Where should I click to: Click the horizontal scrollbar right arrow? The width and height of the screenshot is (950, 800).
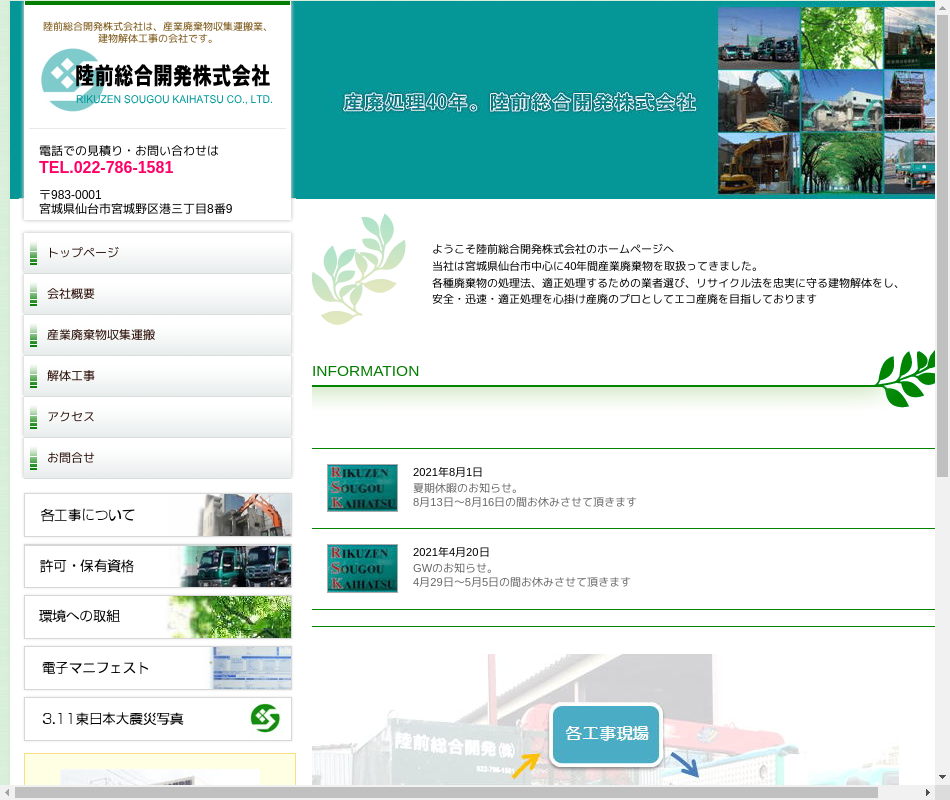pos(928,793)
